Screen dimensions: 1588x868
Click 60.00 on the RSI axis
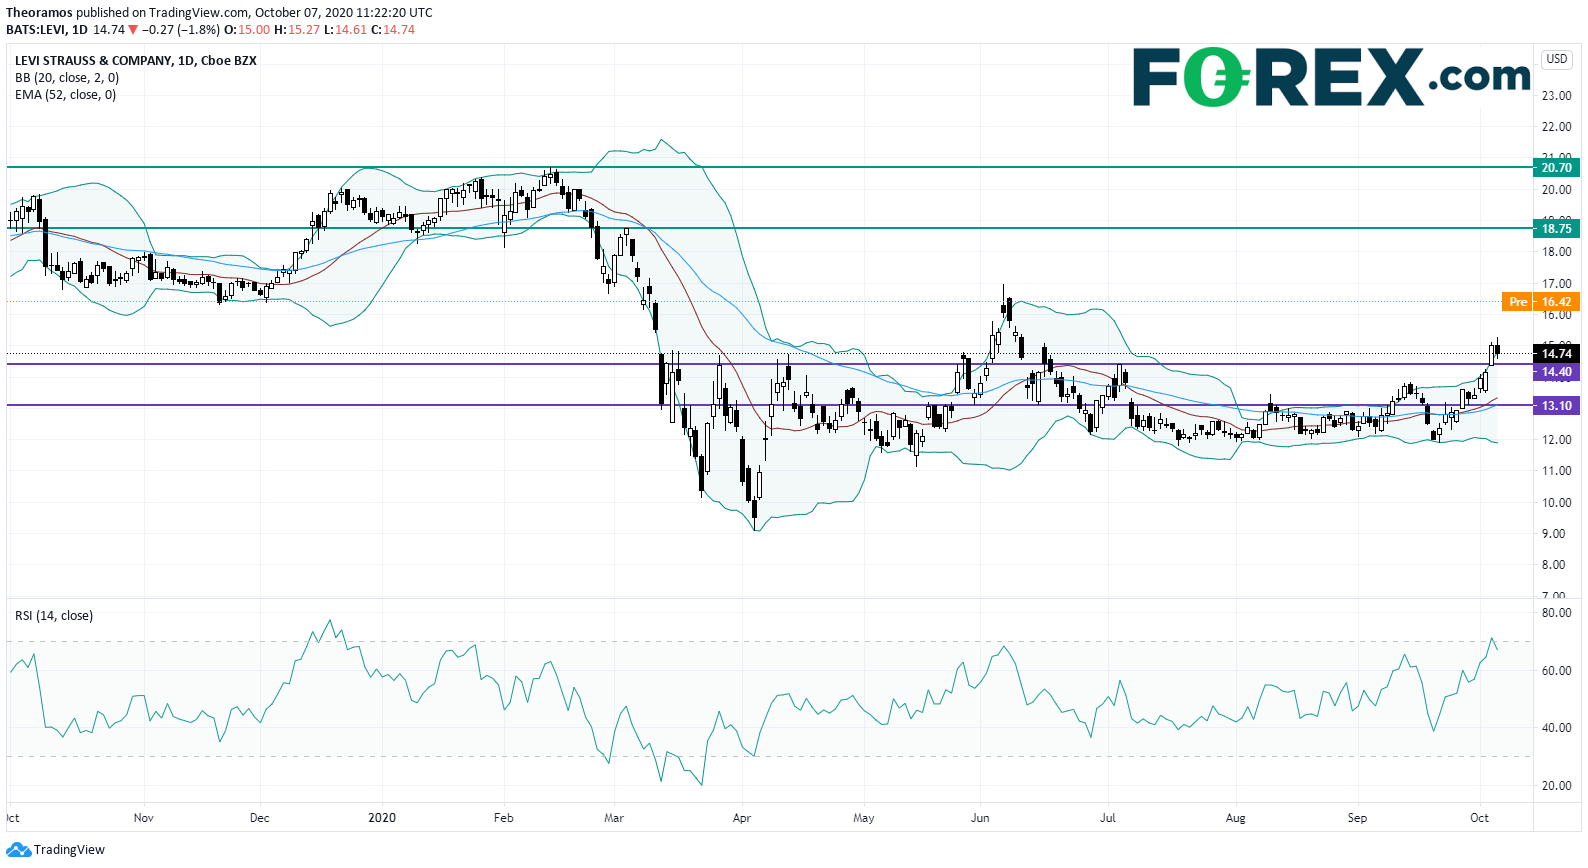1556,671
